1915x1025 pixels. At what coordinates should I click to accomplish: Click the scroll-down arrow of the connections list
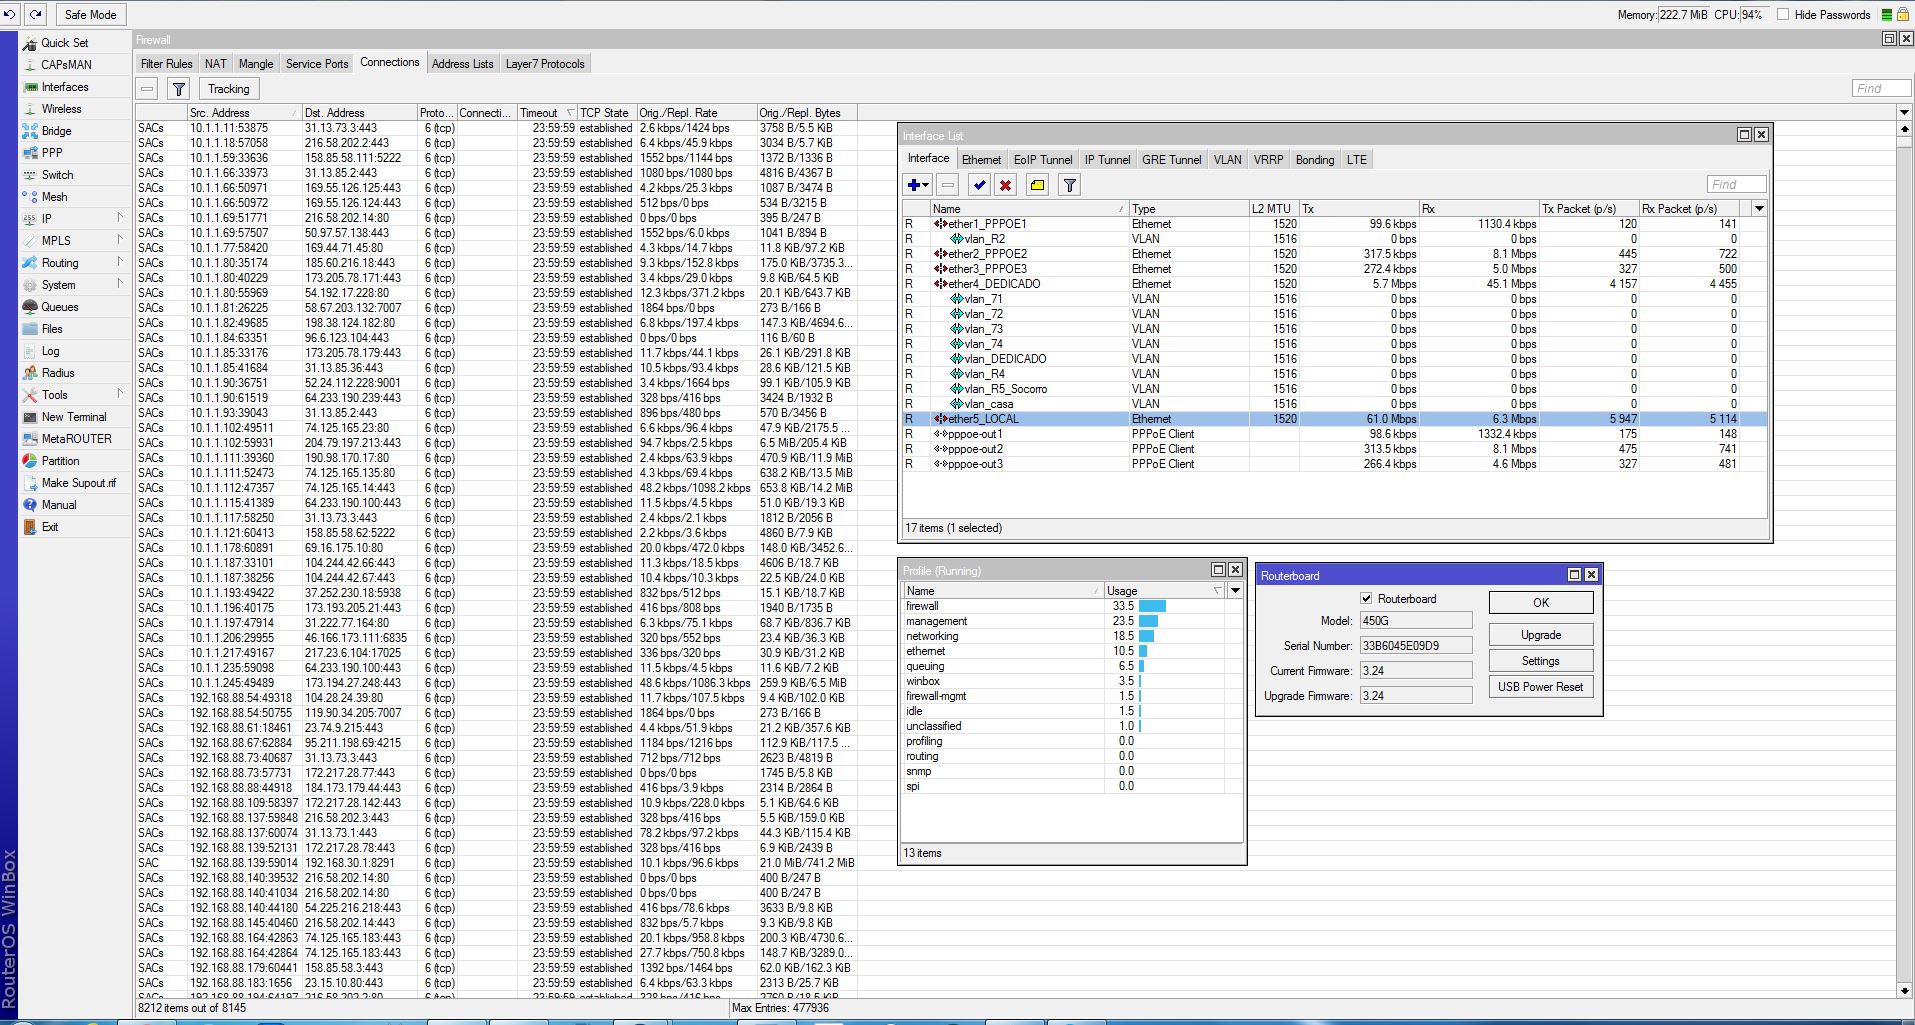click(1904, 990)
